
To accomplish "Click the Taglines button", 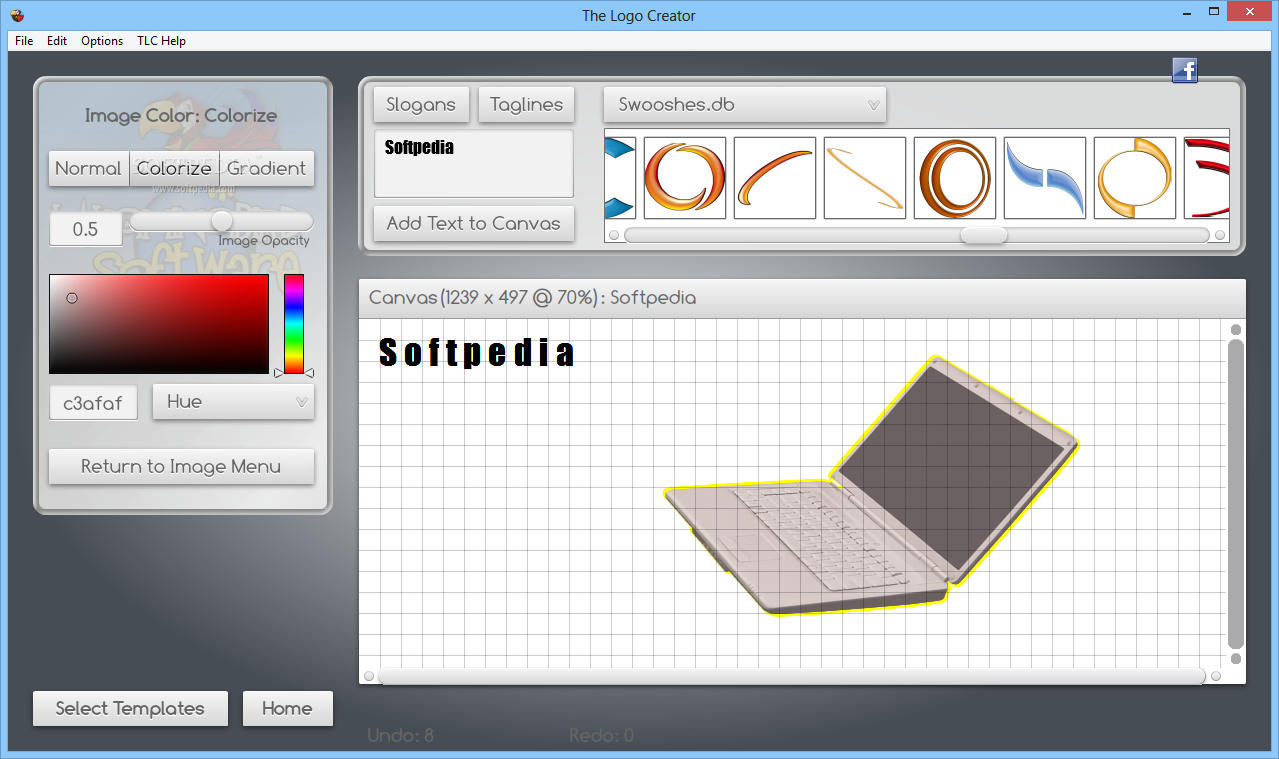I will pos(527,104).
